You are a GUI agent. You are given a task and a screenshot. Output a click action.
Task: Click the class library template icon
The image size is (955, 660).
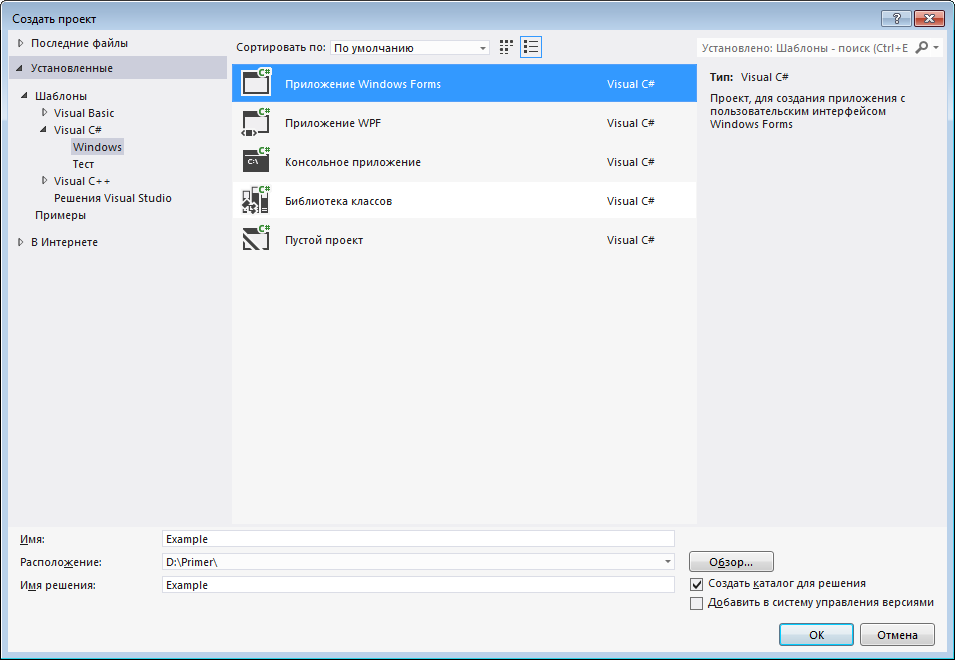click(x=256, y=200)
